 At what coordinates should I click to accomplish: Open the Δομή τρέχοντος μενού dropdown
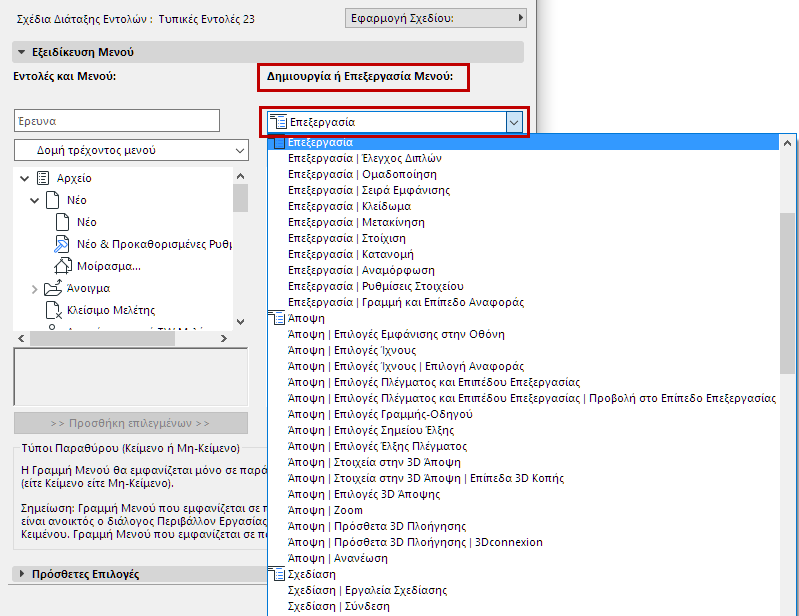click(131, 150)
